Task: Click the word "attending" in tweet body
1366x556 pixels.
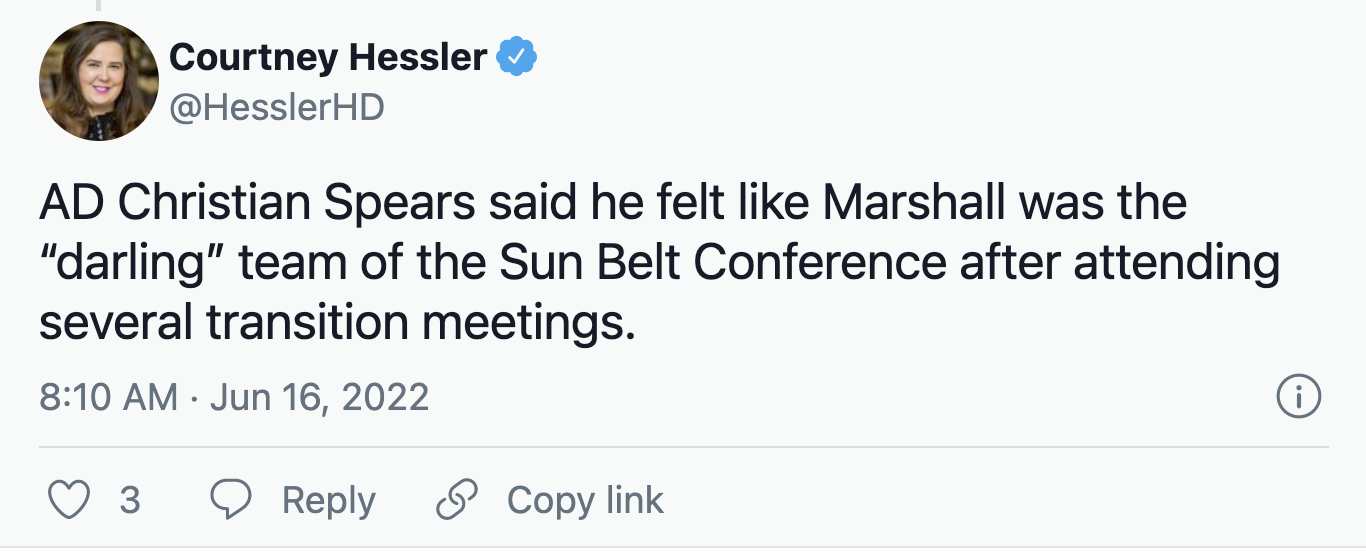Action: (x=1176, y=263)
